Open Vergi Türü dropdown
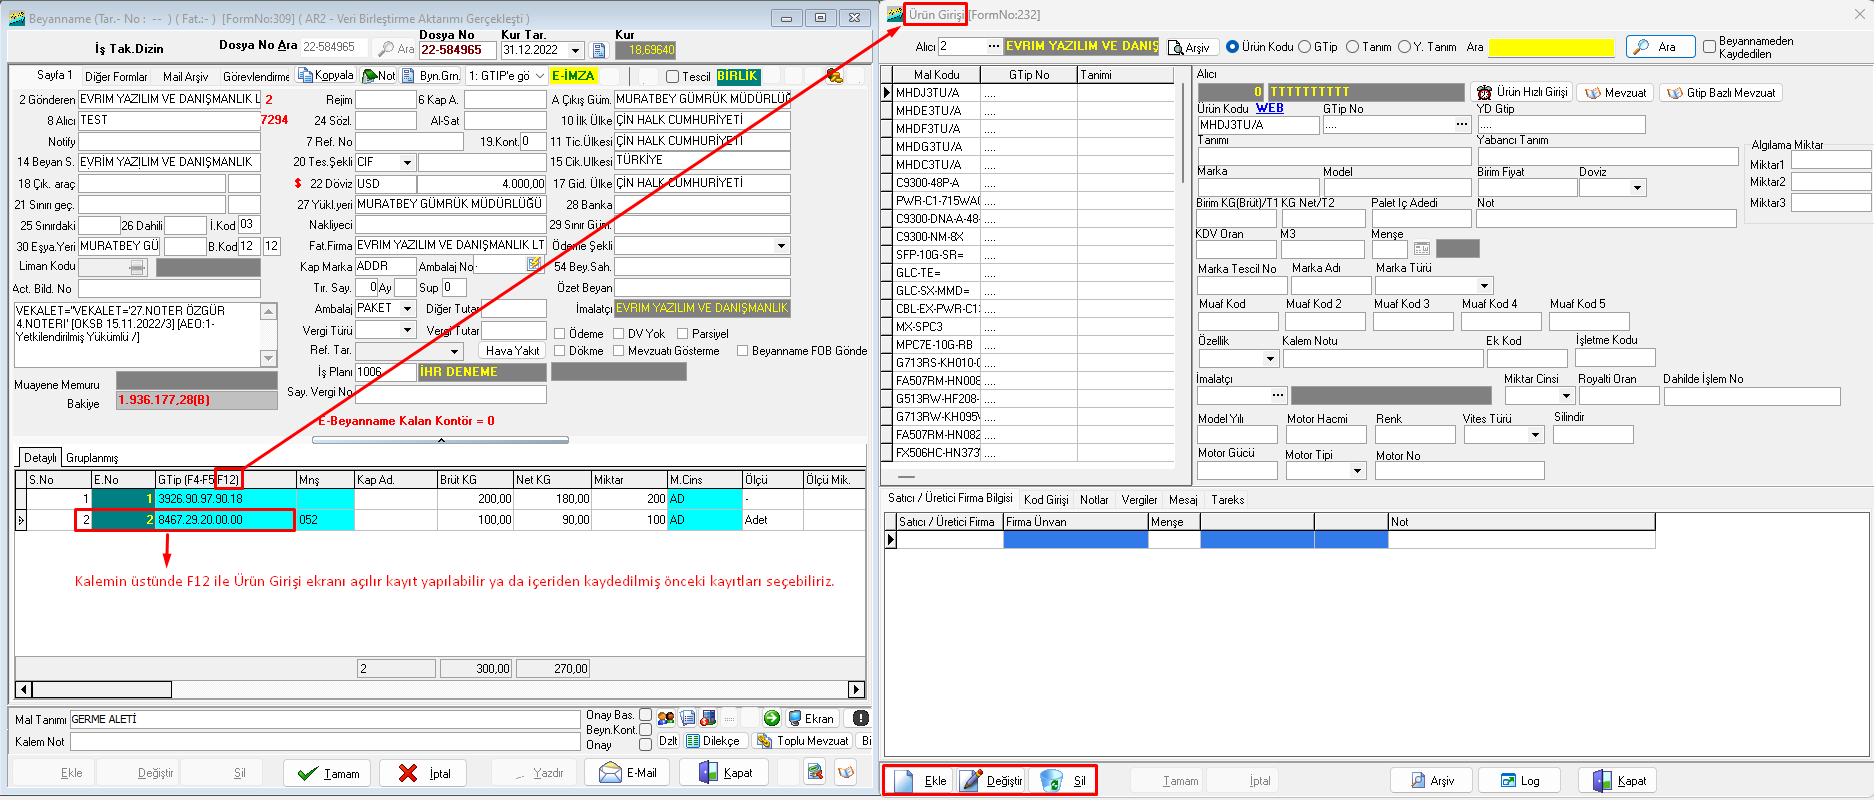Image resolution: width=1874 pixels, height=800 pixels. [x=407, y=330]
